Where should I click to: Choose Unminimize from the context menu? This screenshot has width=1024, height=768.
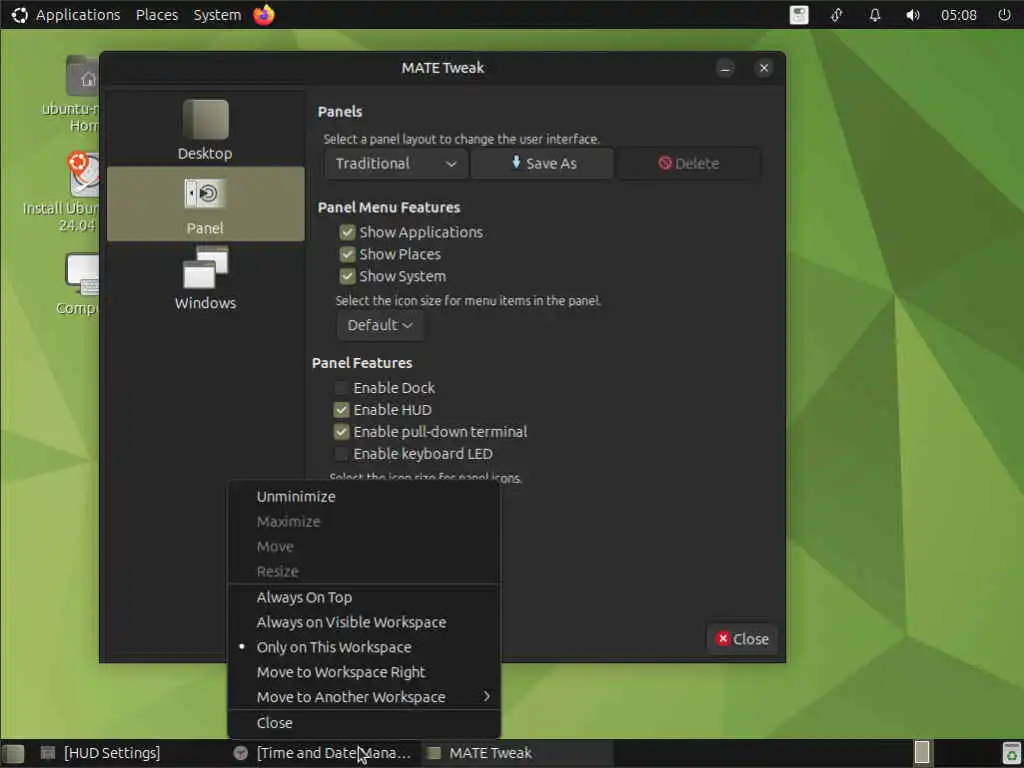tap(364, 497)
